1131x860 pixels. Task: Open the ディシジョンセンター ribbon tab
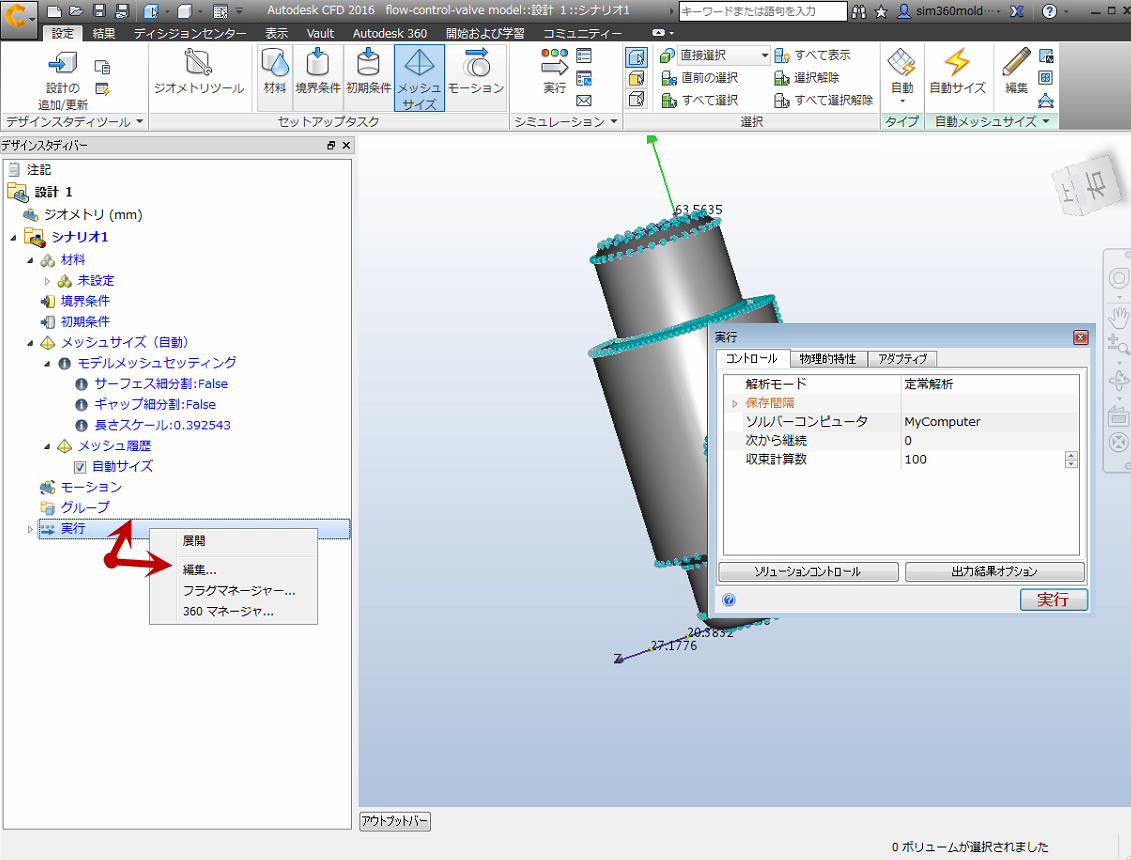pos(190,33)
